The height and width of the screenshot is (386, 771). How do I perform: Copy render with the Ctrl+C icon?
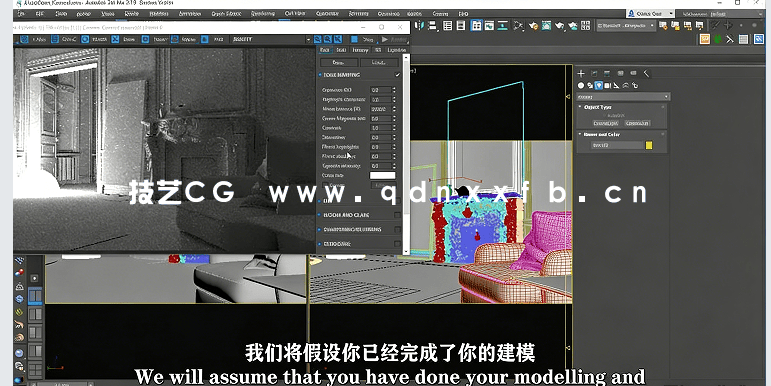pos(55,39)
